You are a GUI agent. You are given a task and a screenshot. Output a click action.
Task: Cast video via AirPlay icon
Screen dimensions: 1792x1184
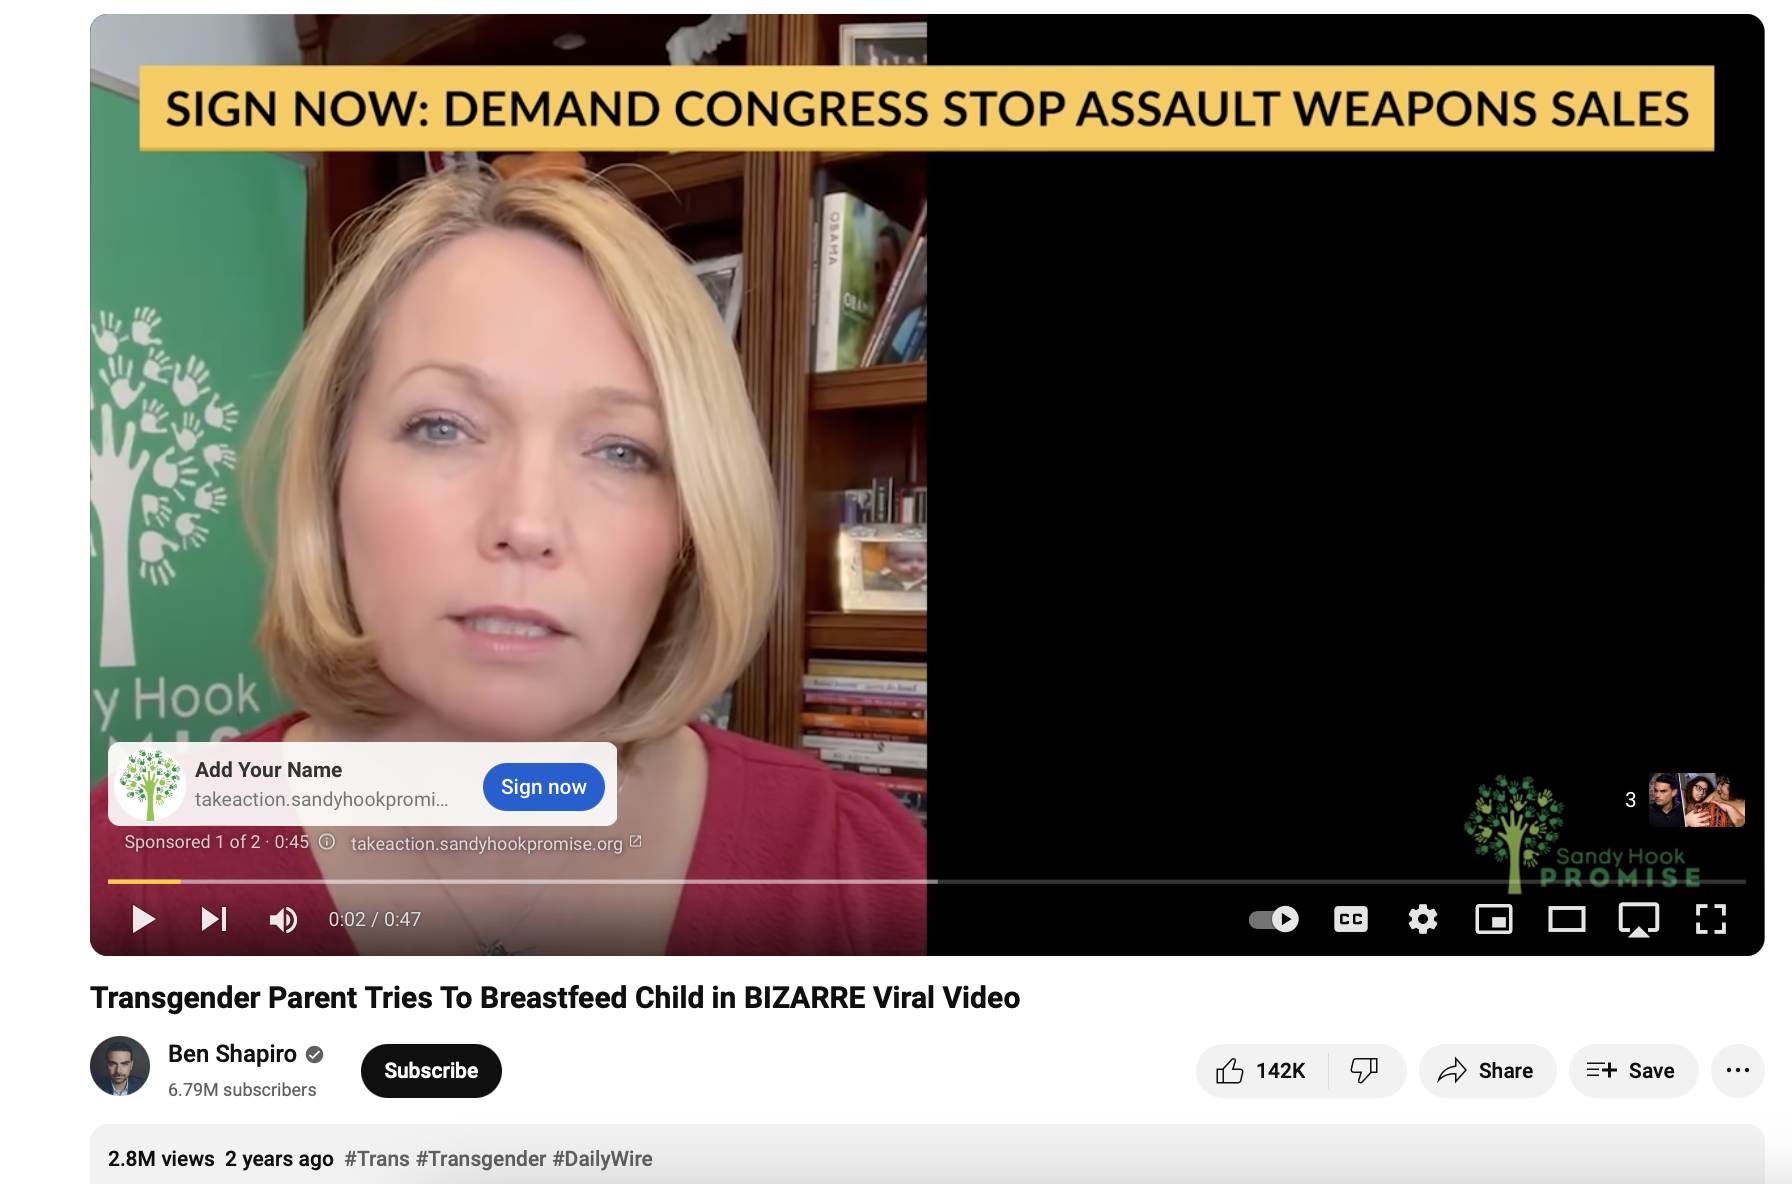tap(1638, 919)
